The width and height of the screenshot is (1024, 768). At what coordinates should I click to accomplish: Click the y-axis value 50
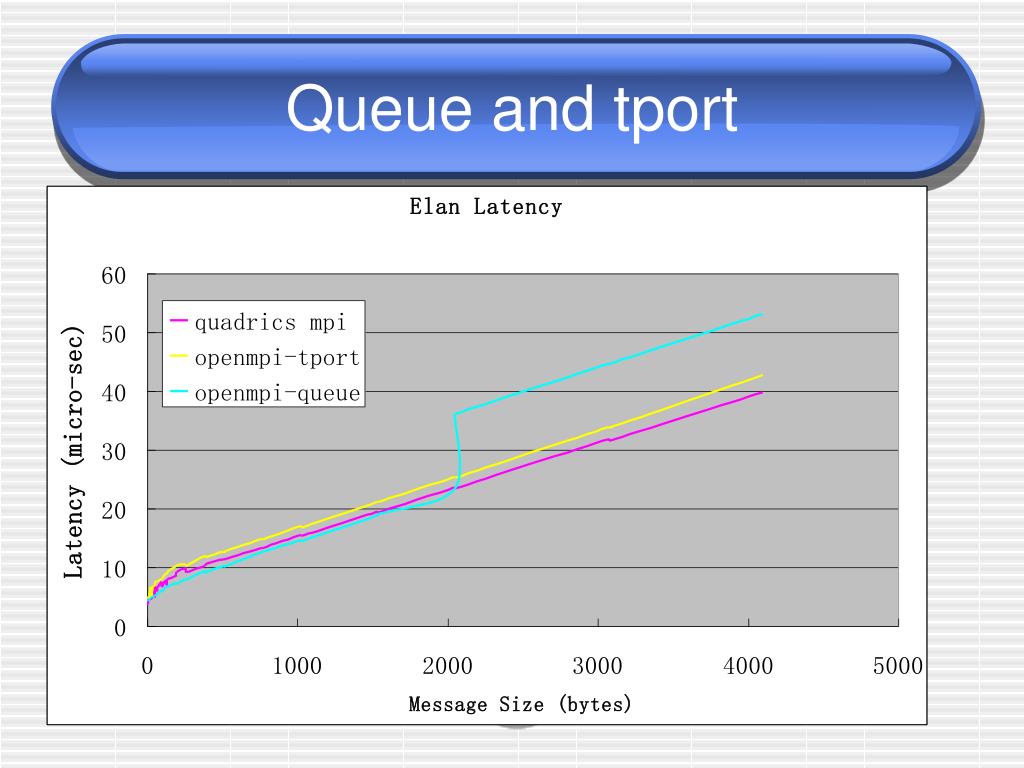[114, 334]
